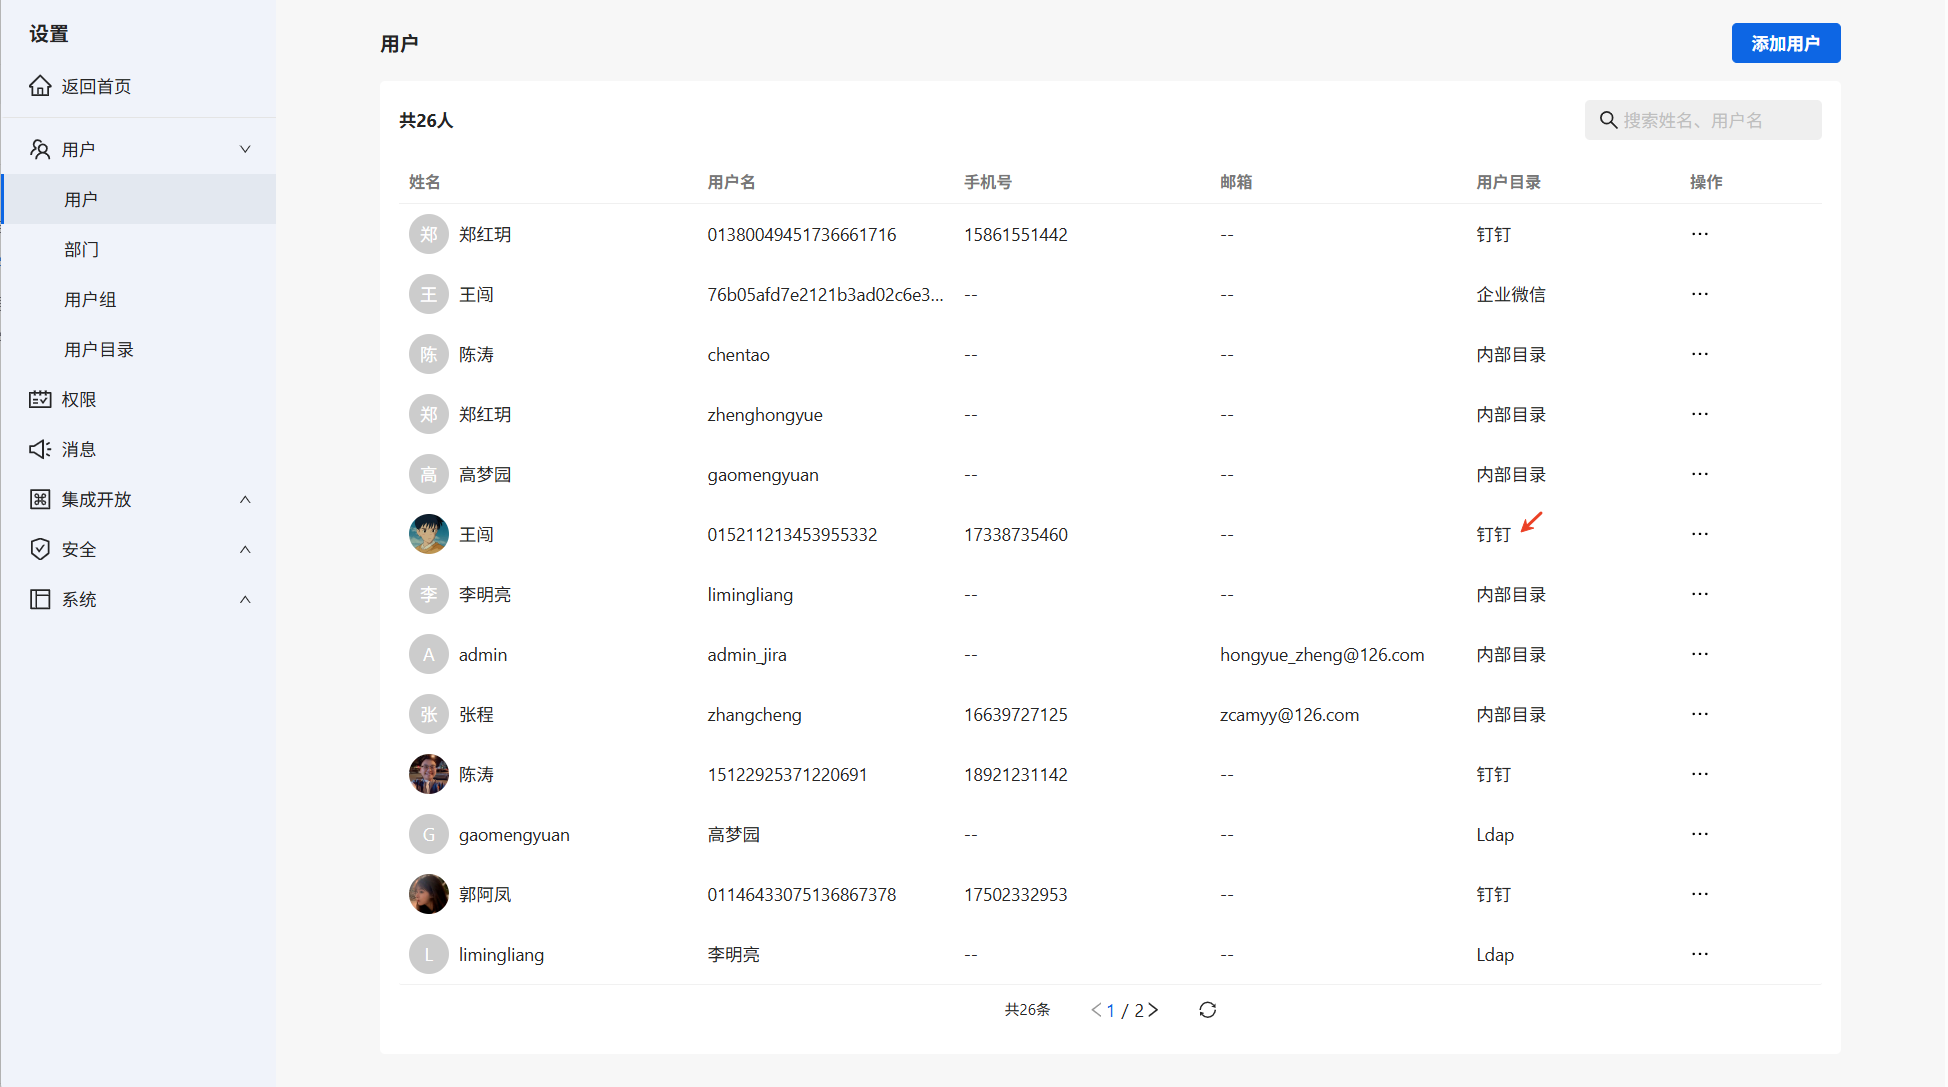Click the home icon next to 返回首页
The height and width of the screenshot is (1087, 1948).
[40, 86]
